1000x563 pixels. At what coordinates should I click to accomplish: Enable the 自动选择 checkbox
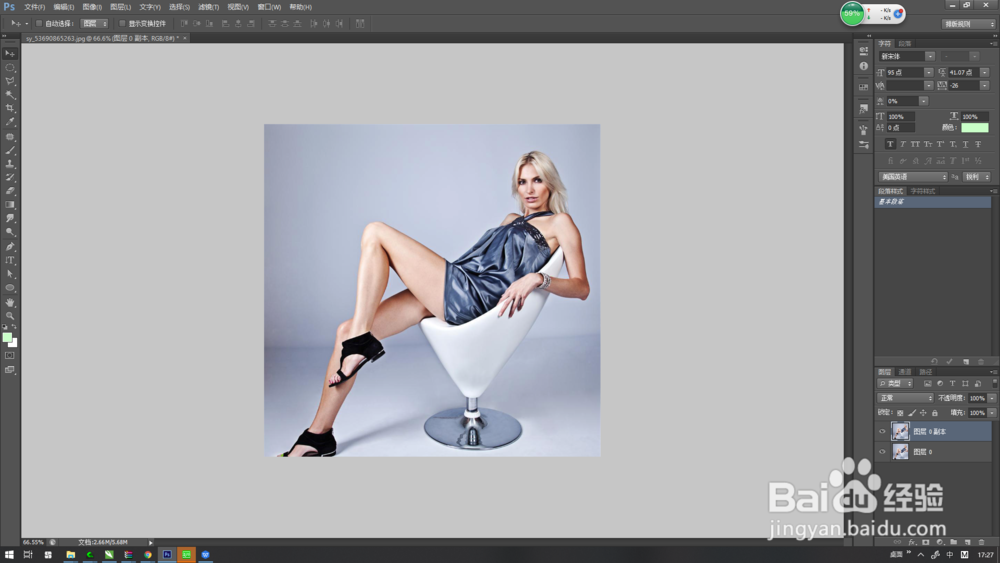pos(39,24)
